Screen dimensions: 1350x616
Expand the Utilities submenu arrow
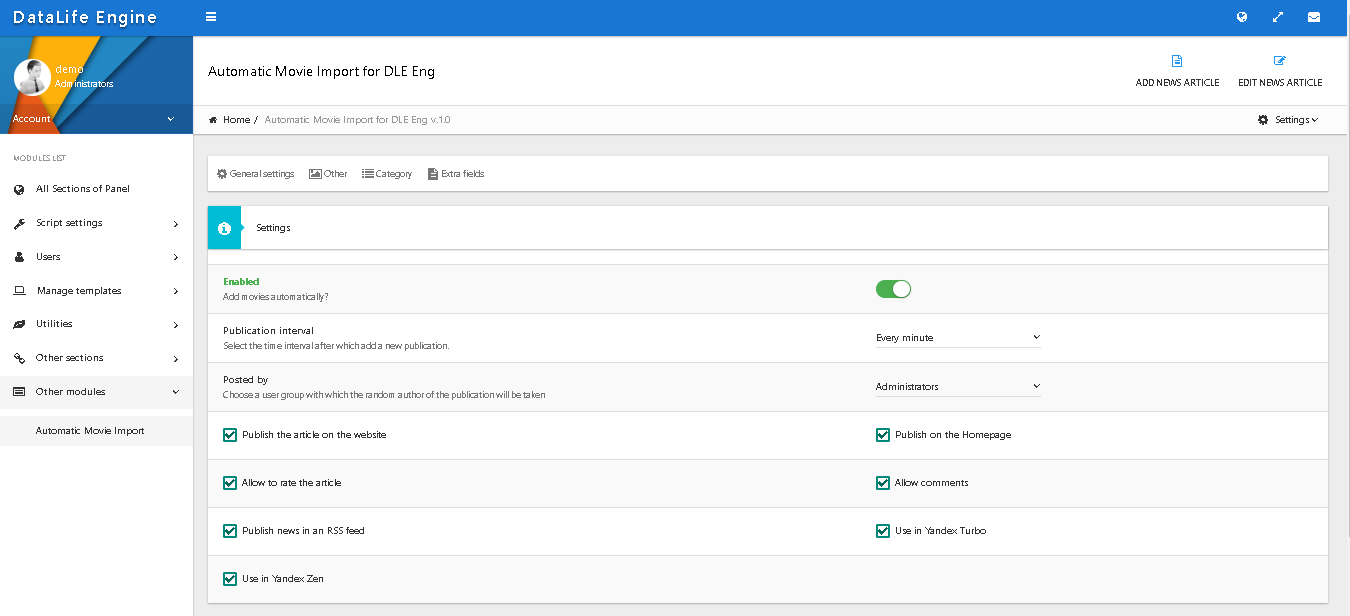[x=176, y=325]
